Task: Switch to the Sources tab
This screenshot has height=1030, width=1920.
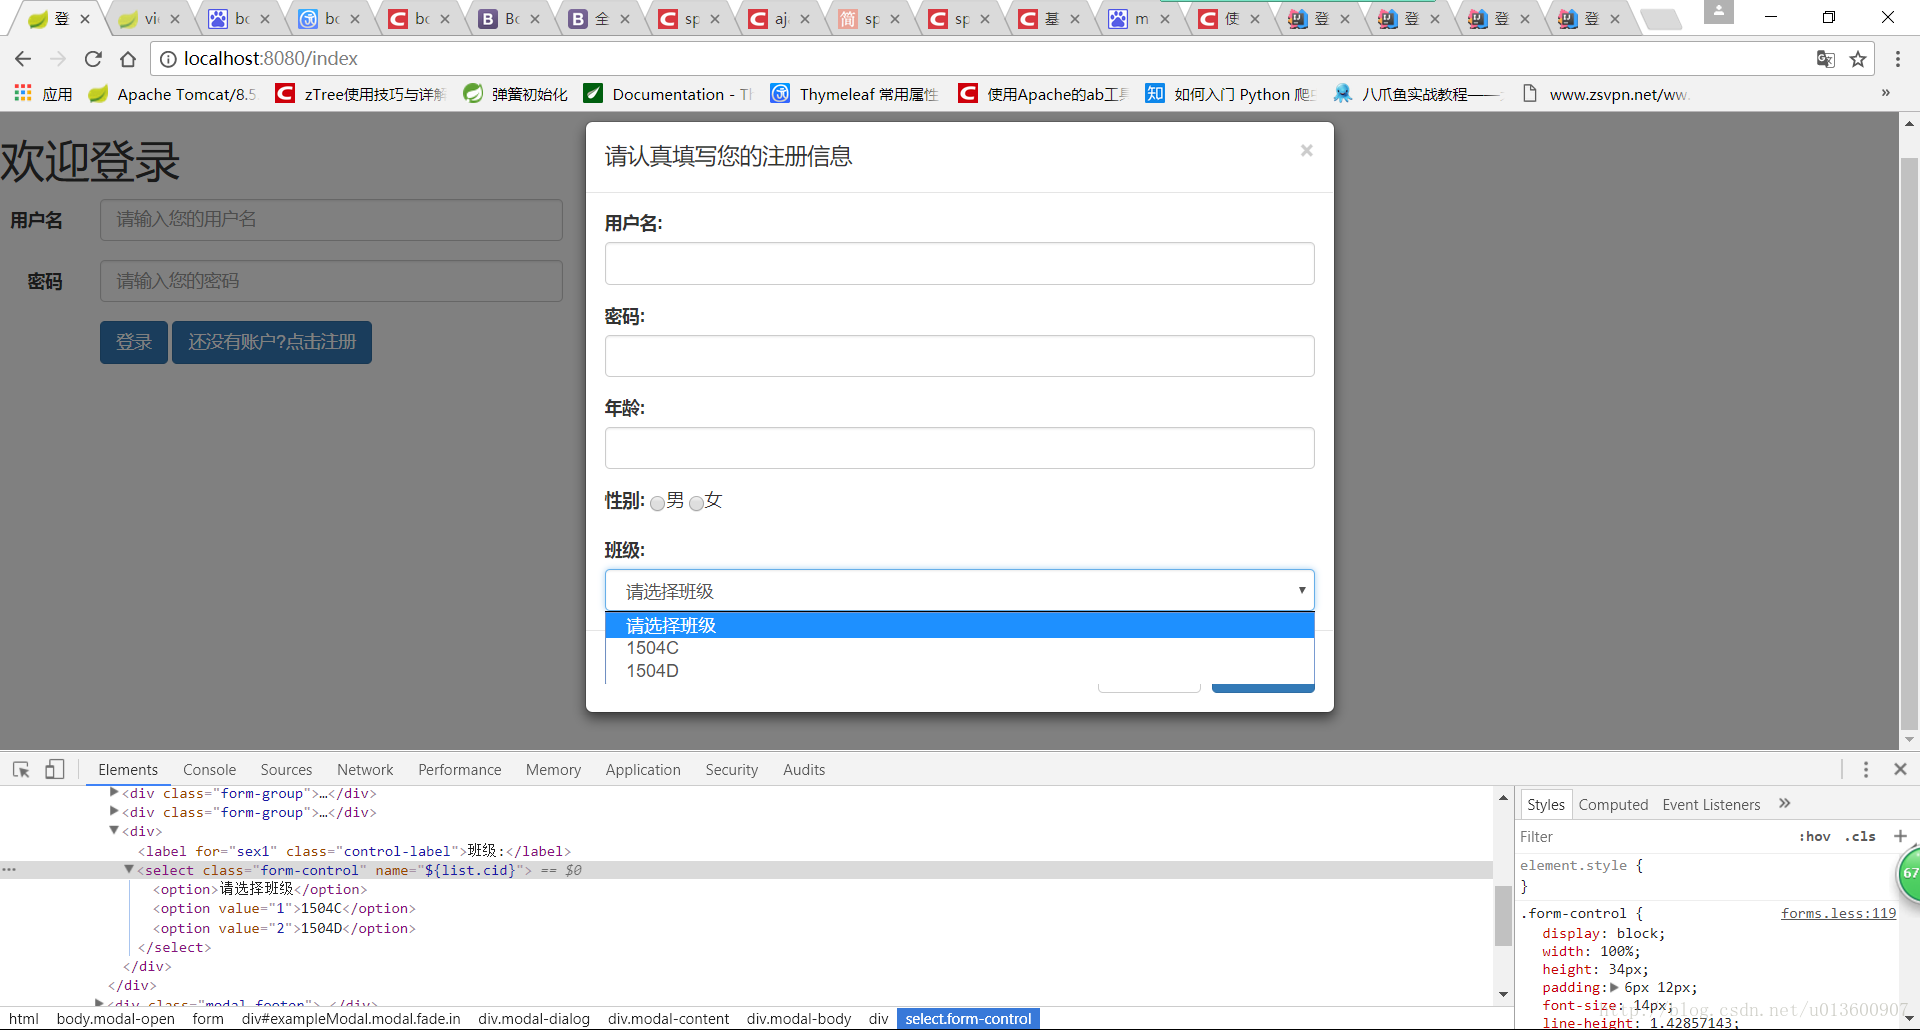Action: tap(286, 769)
